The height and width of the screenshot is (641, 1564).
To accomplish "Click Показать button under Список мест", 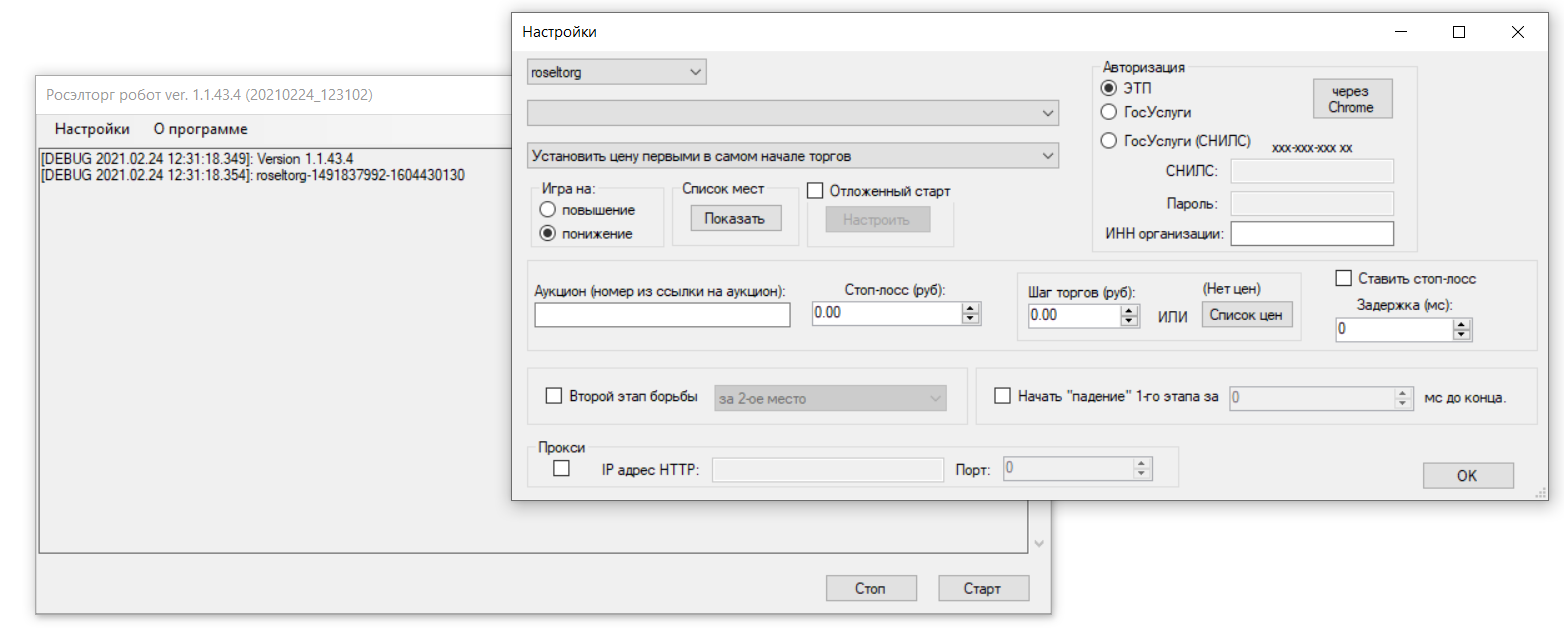I will click(735, 219).
